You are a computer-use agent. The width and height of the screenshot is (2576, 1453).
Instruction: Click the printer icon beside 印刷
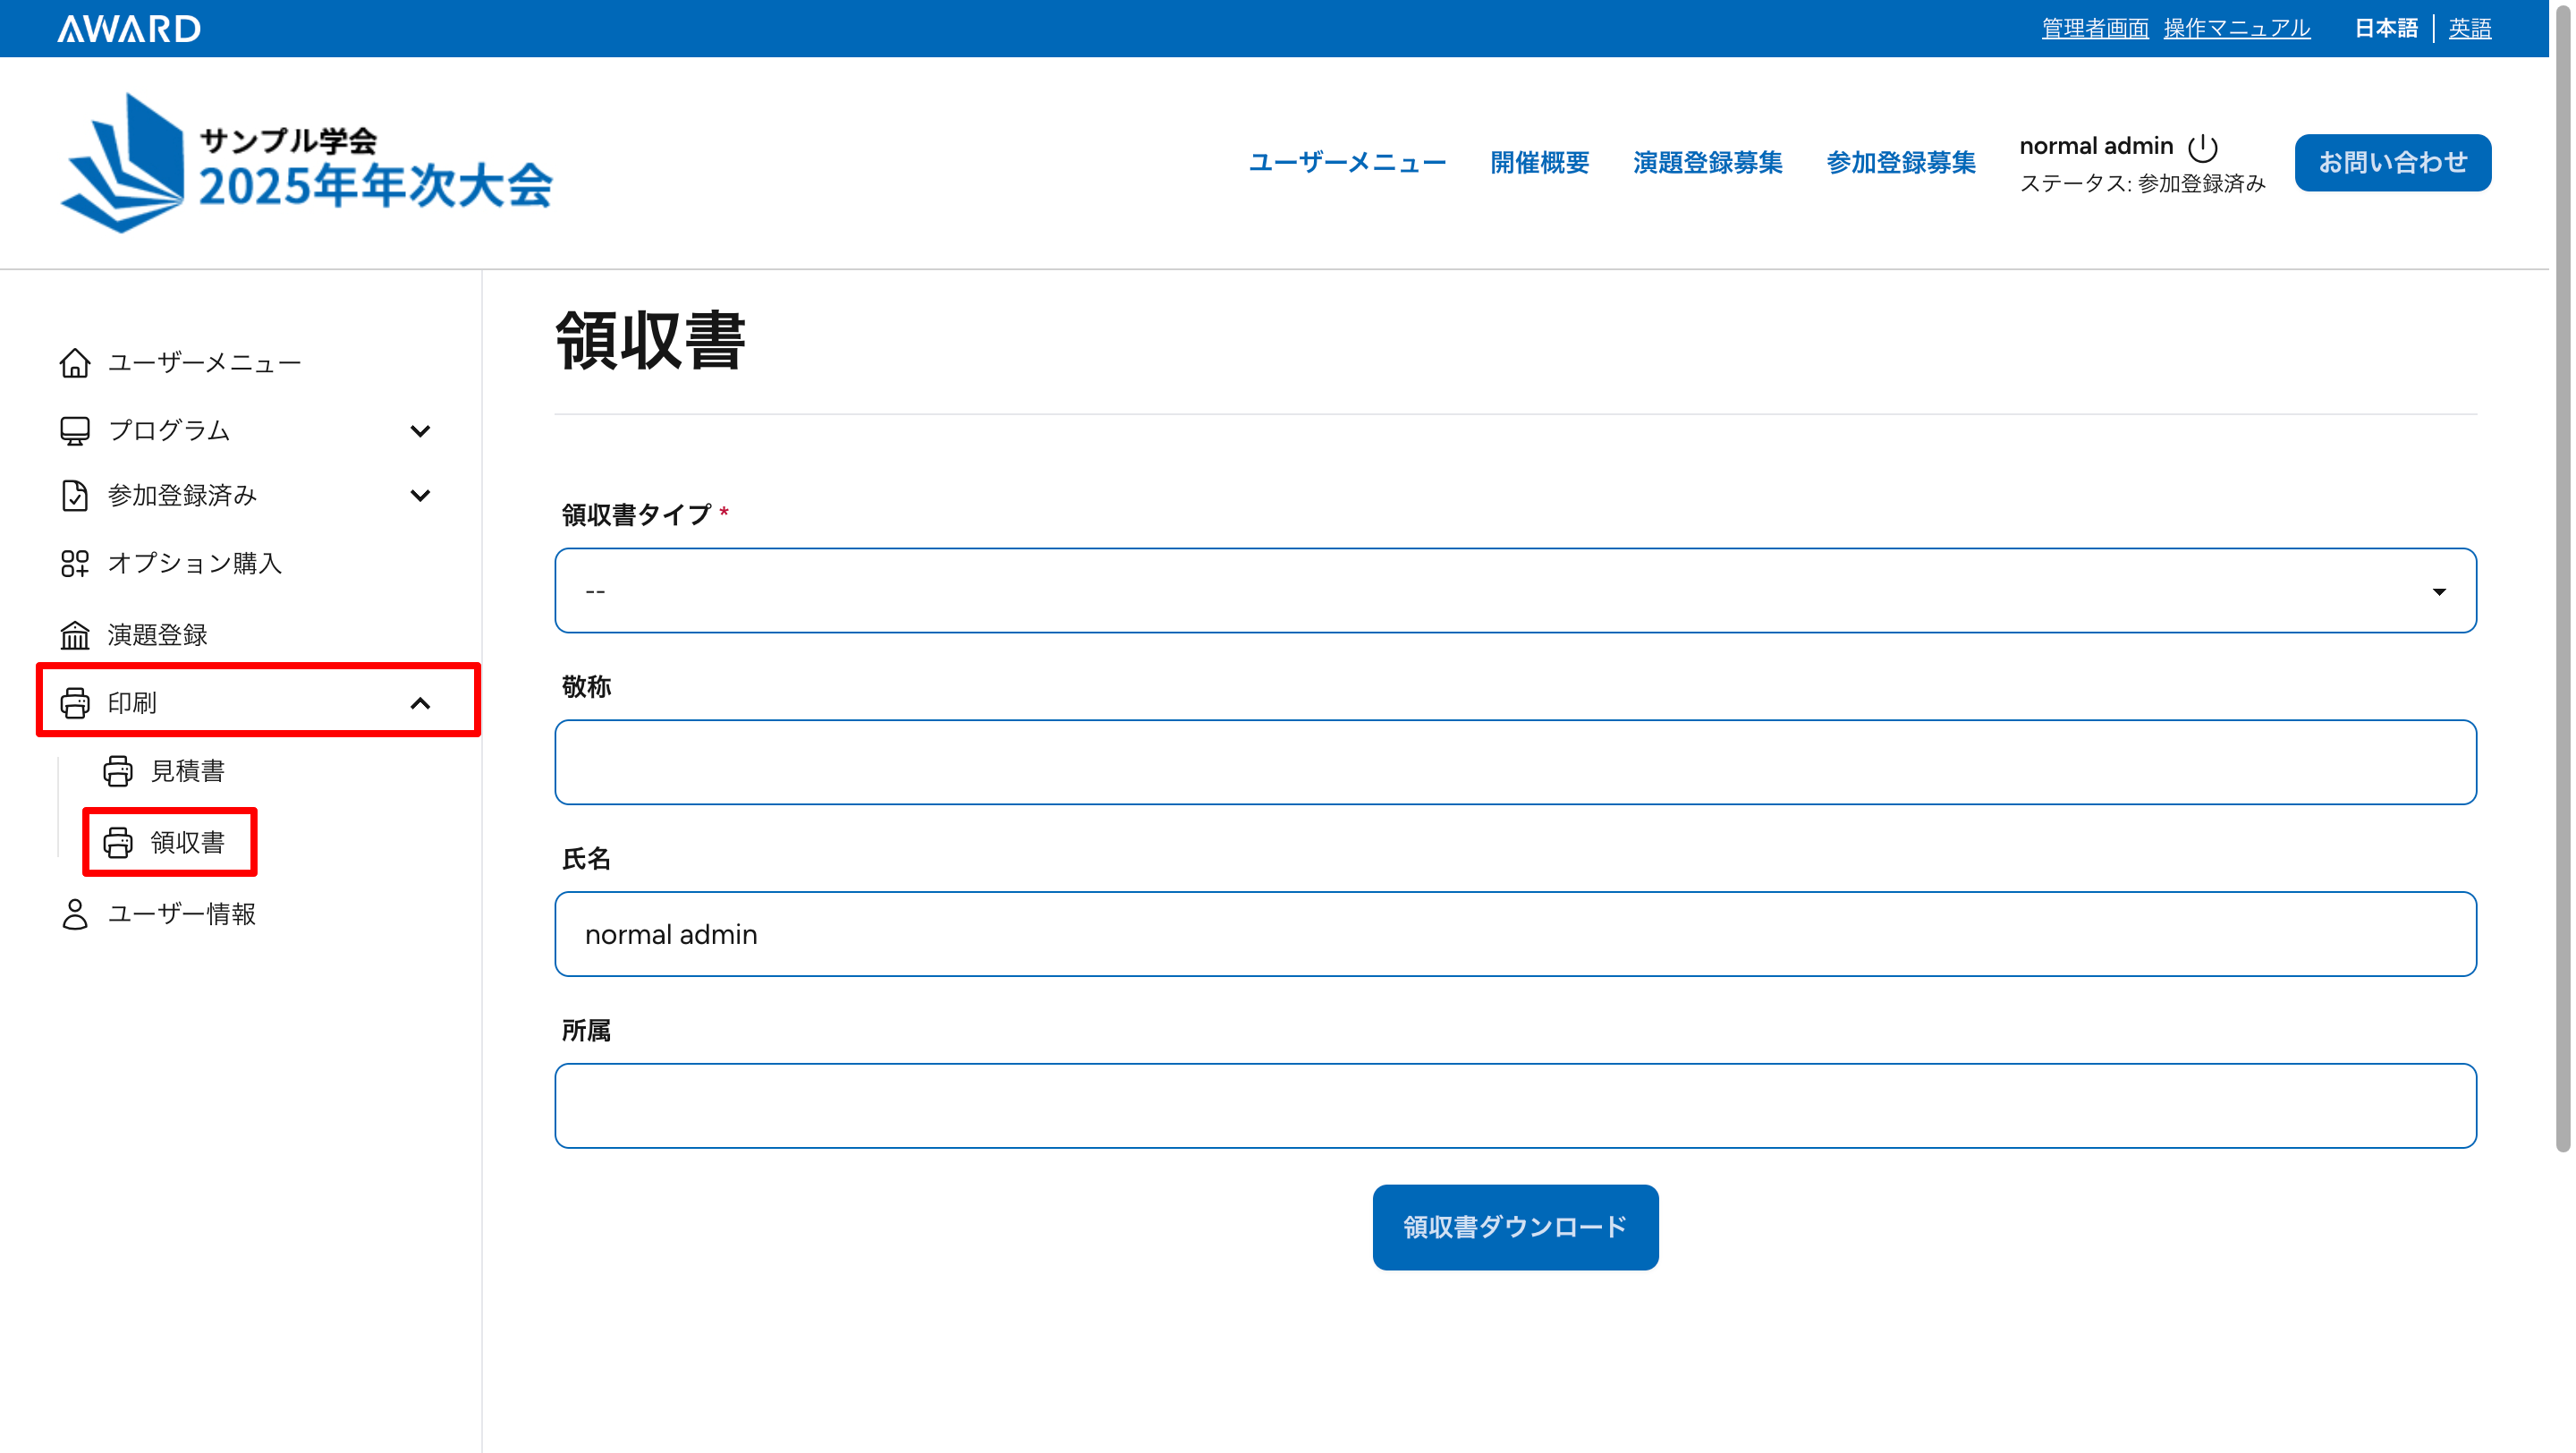point(75,703)
